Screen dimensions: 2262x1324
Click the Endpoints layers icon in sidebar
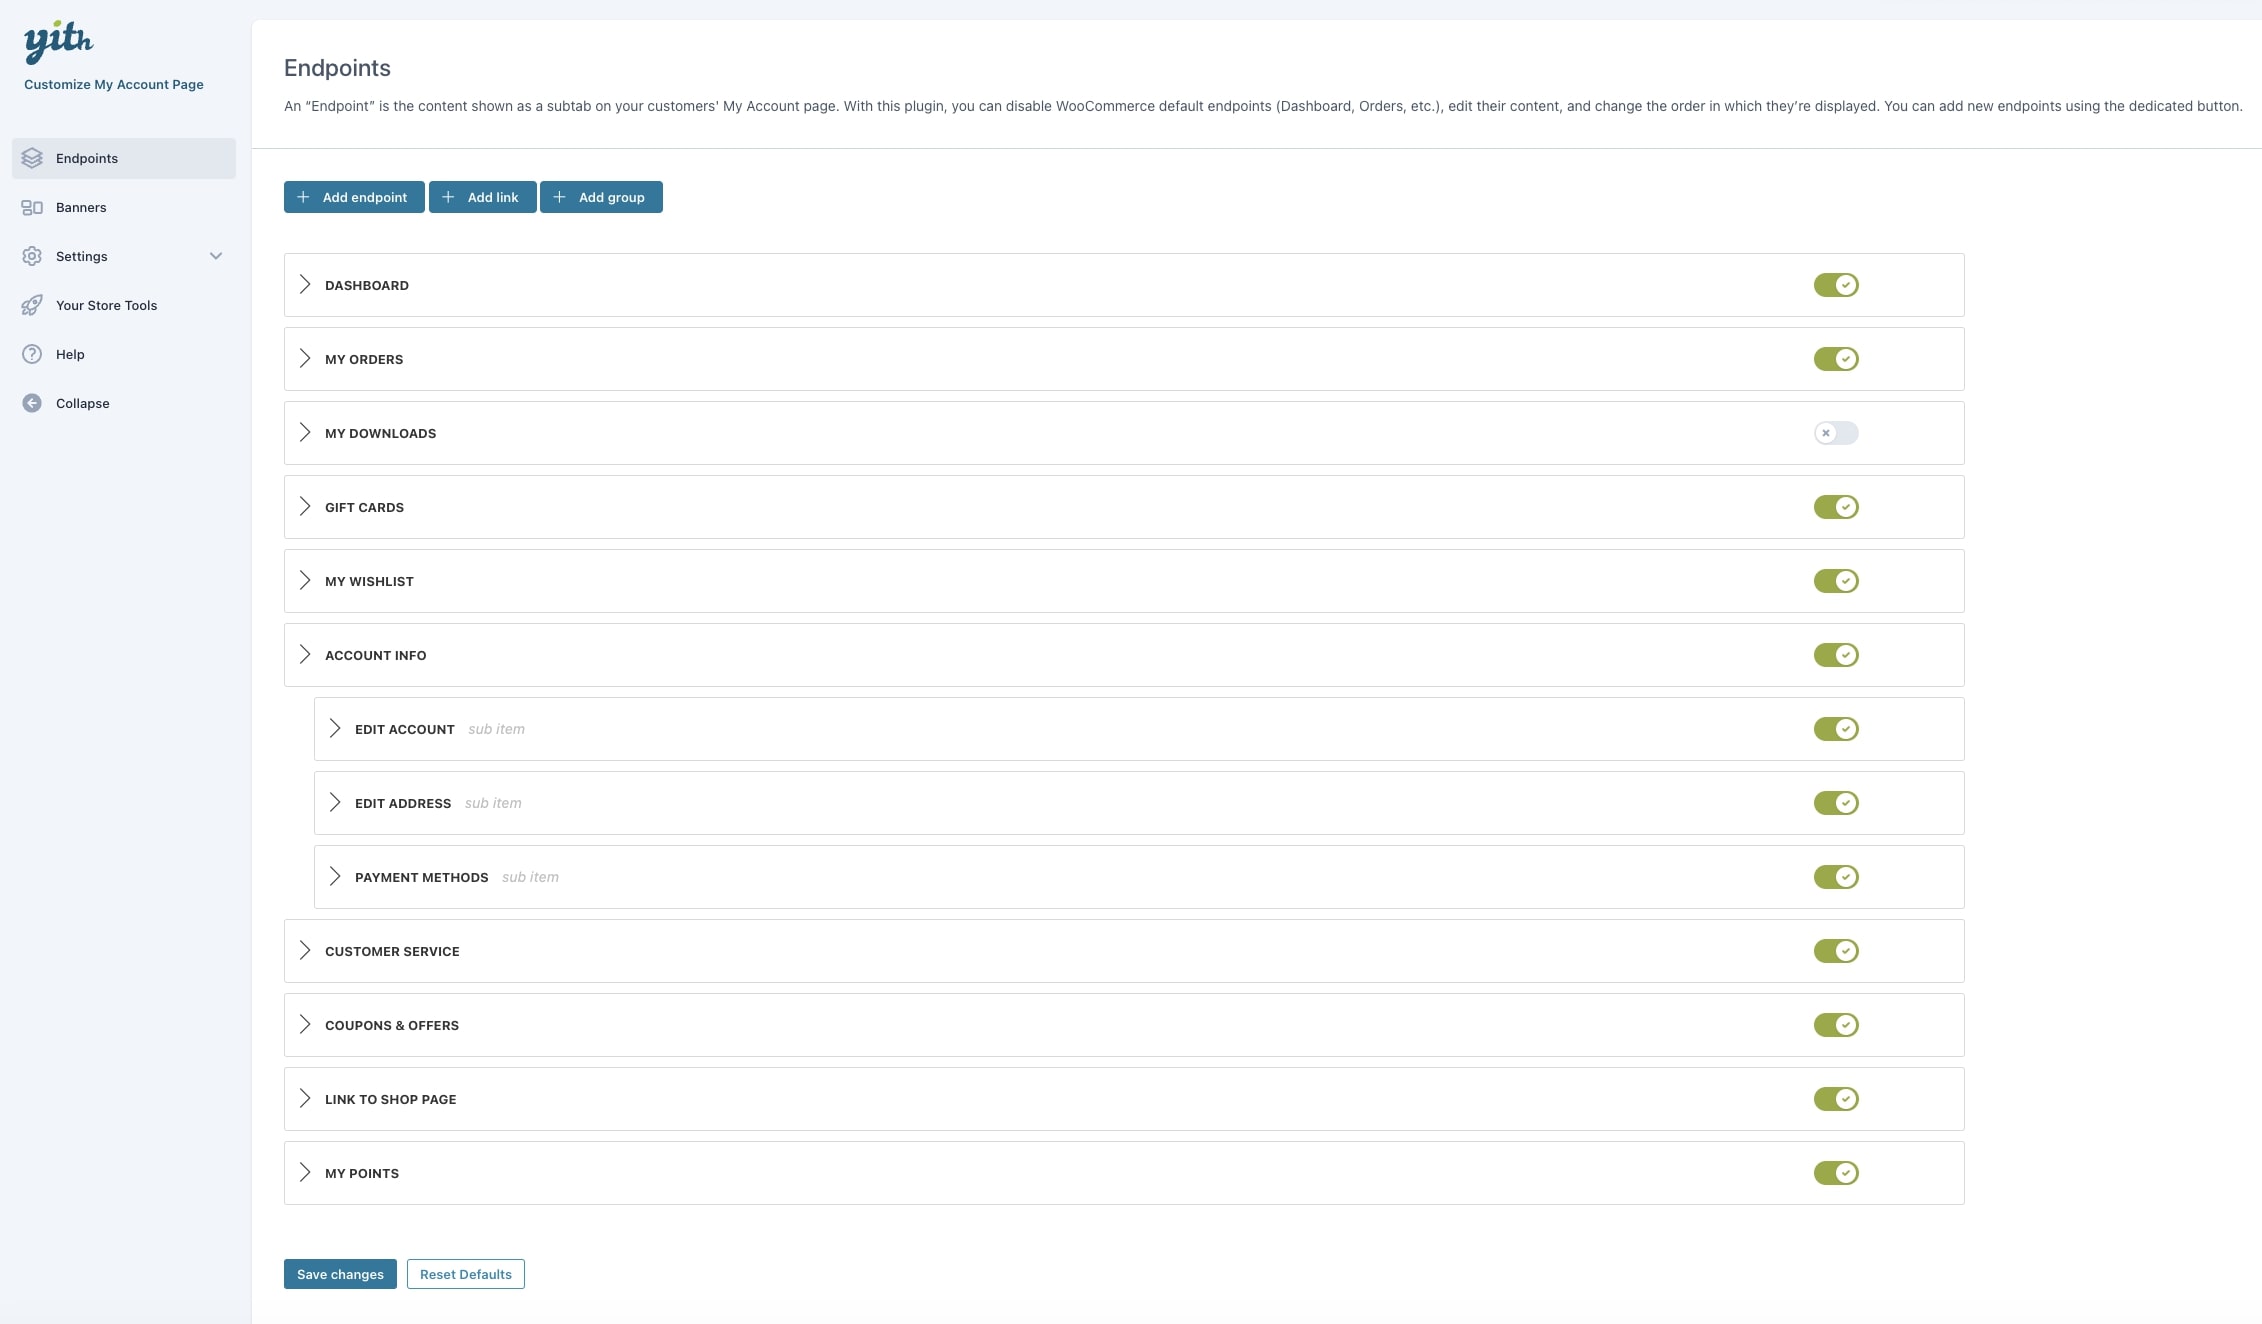pos(32,158)
